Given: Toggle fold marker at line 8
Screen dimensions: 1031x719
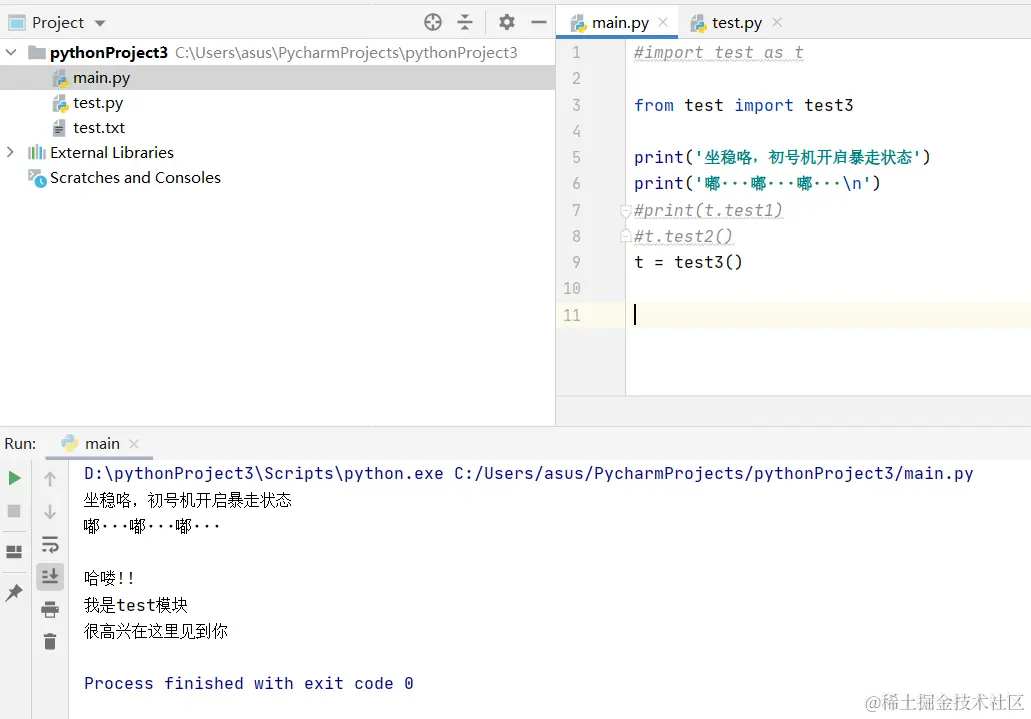Looking at the screenshot, I should pyautogui.click(x=626, y=236).
